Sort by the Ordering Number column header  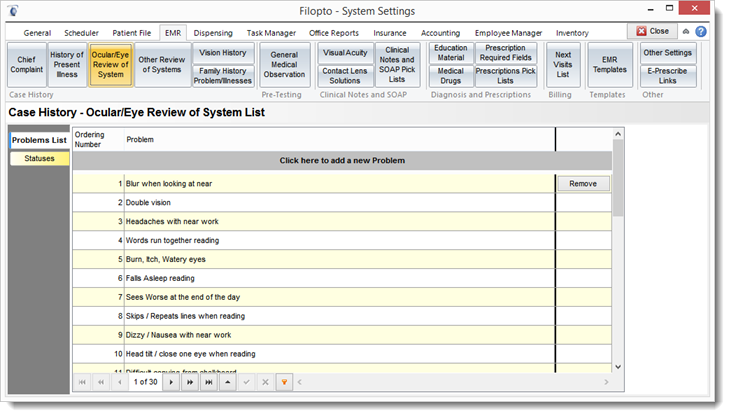98,140
